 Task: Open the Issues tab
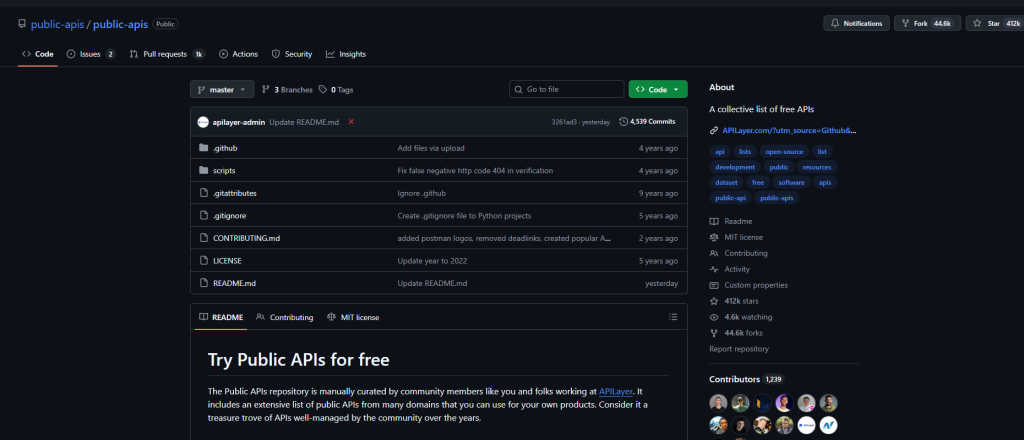pos(91,54)
